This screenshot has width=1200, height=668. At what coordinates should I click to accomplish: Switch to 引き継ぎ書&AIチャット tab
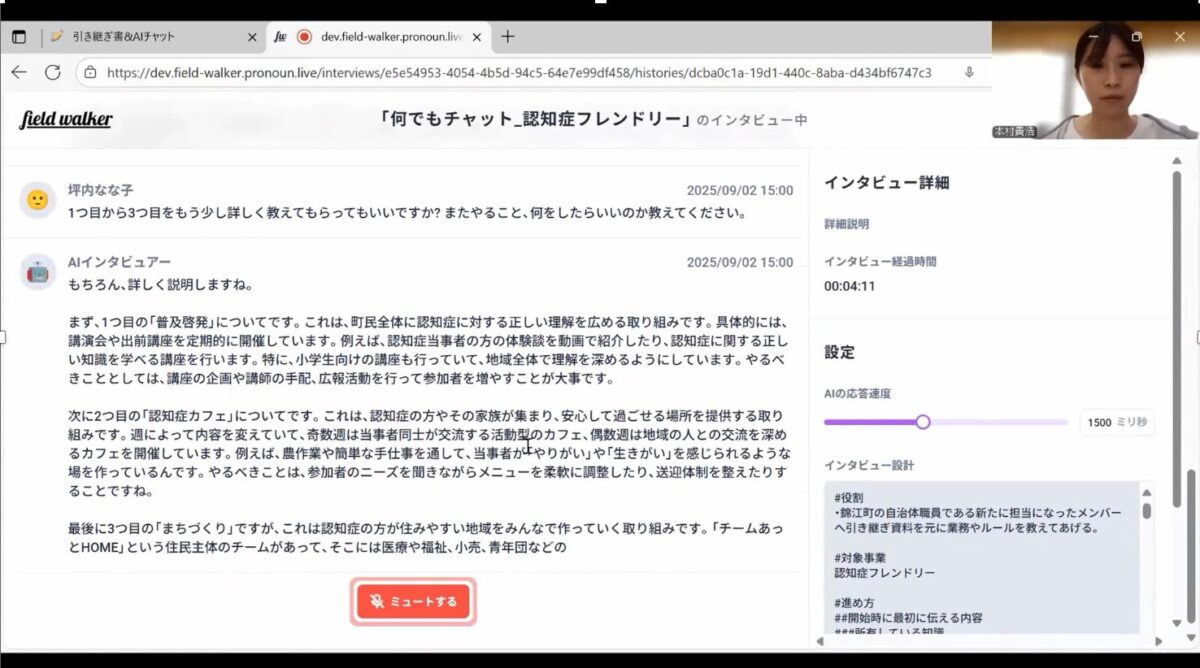click(140, 37)
